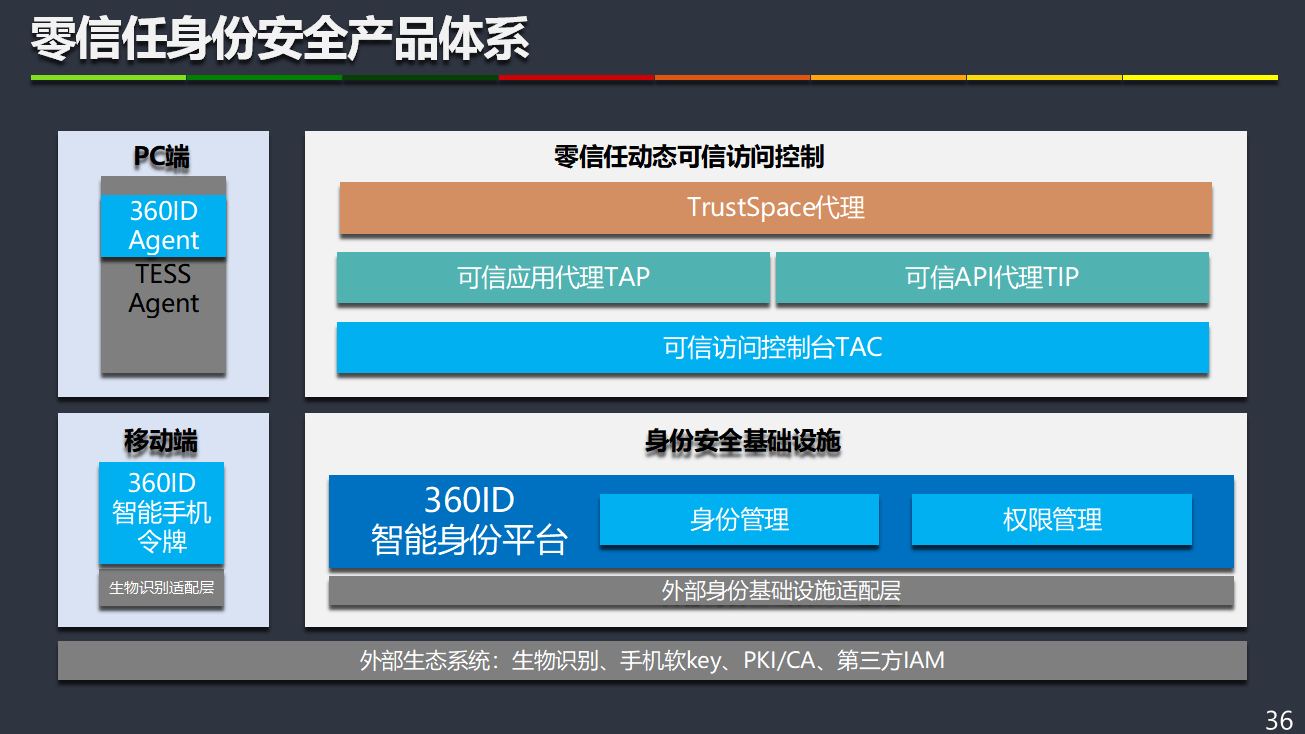Select the 移动端 heading
Image resolution: width=1305 pixels, height=734 pixels.
coord(161,441)
